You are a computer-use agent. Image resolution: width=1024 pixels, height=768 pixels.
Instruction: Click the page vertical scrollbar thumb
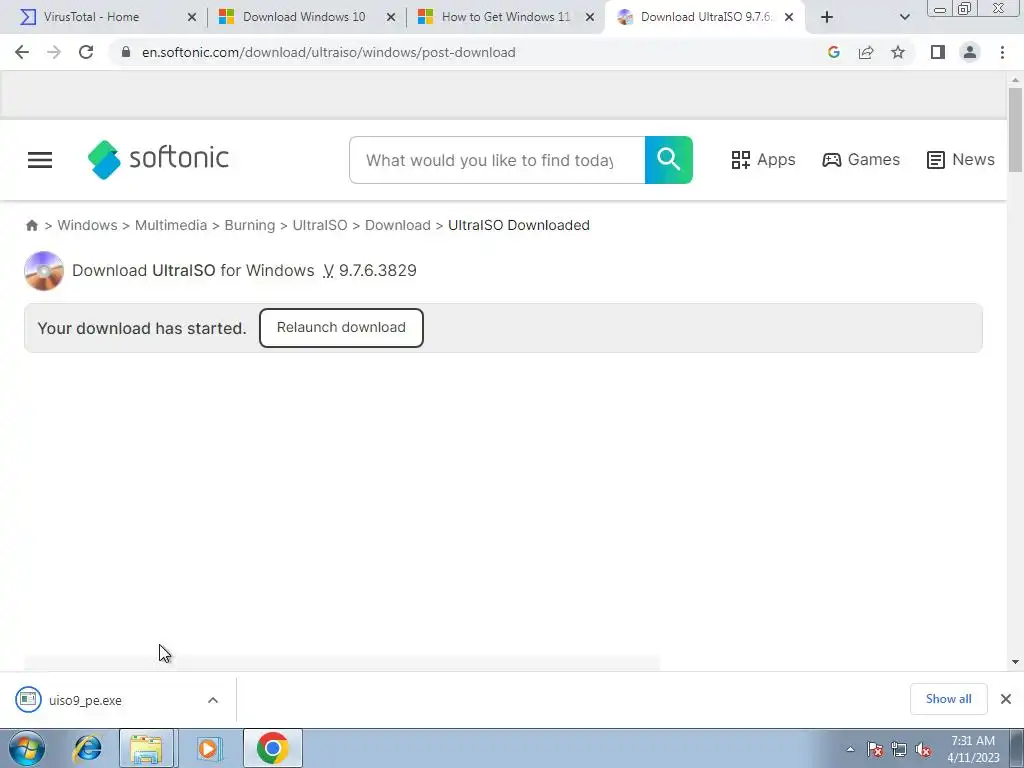pos(1015,129)
